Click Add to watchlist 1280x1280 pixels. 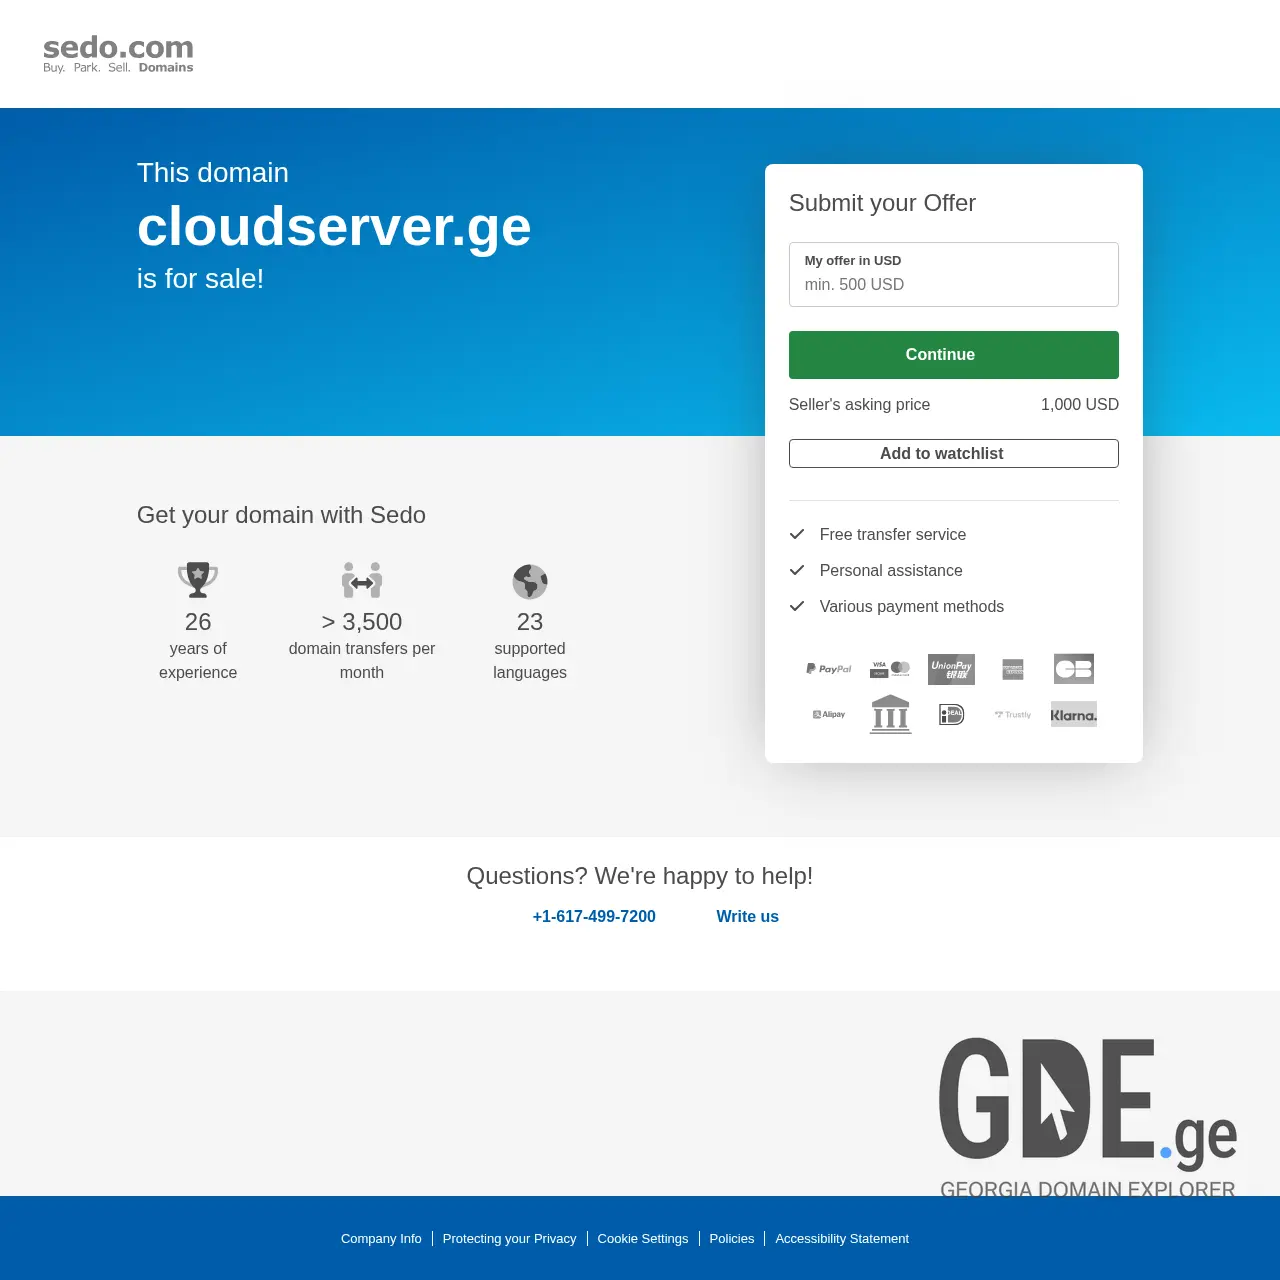pyautogui.click(x=953, y=453)
